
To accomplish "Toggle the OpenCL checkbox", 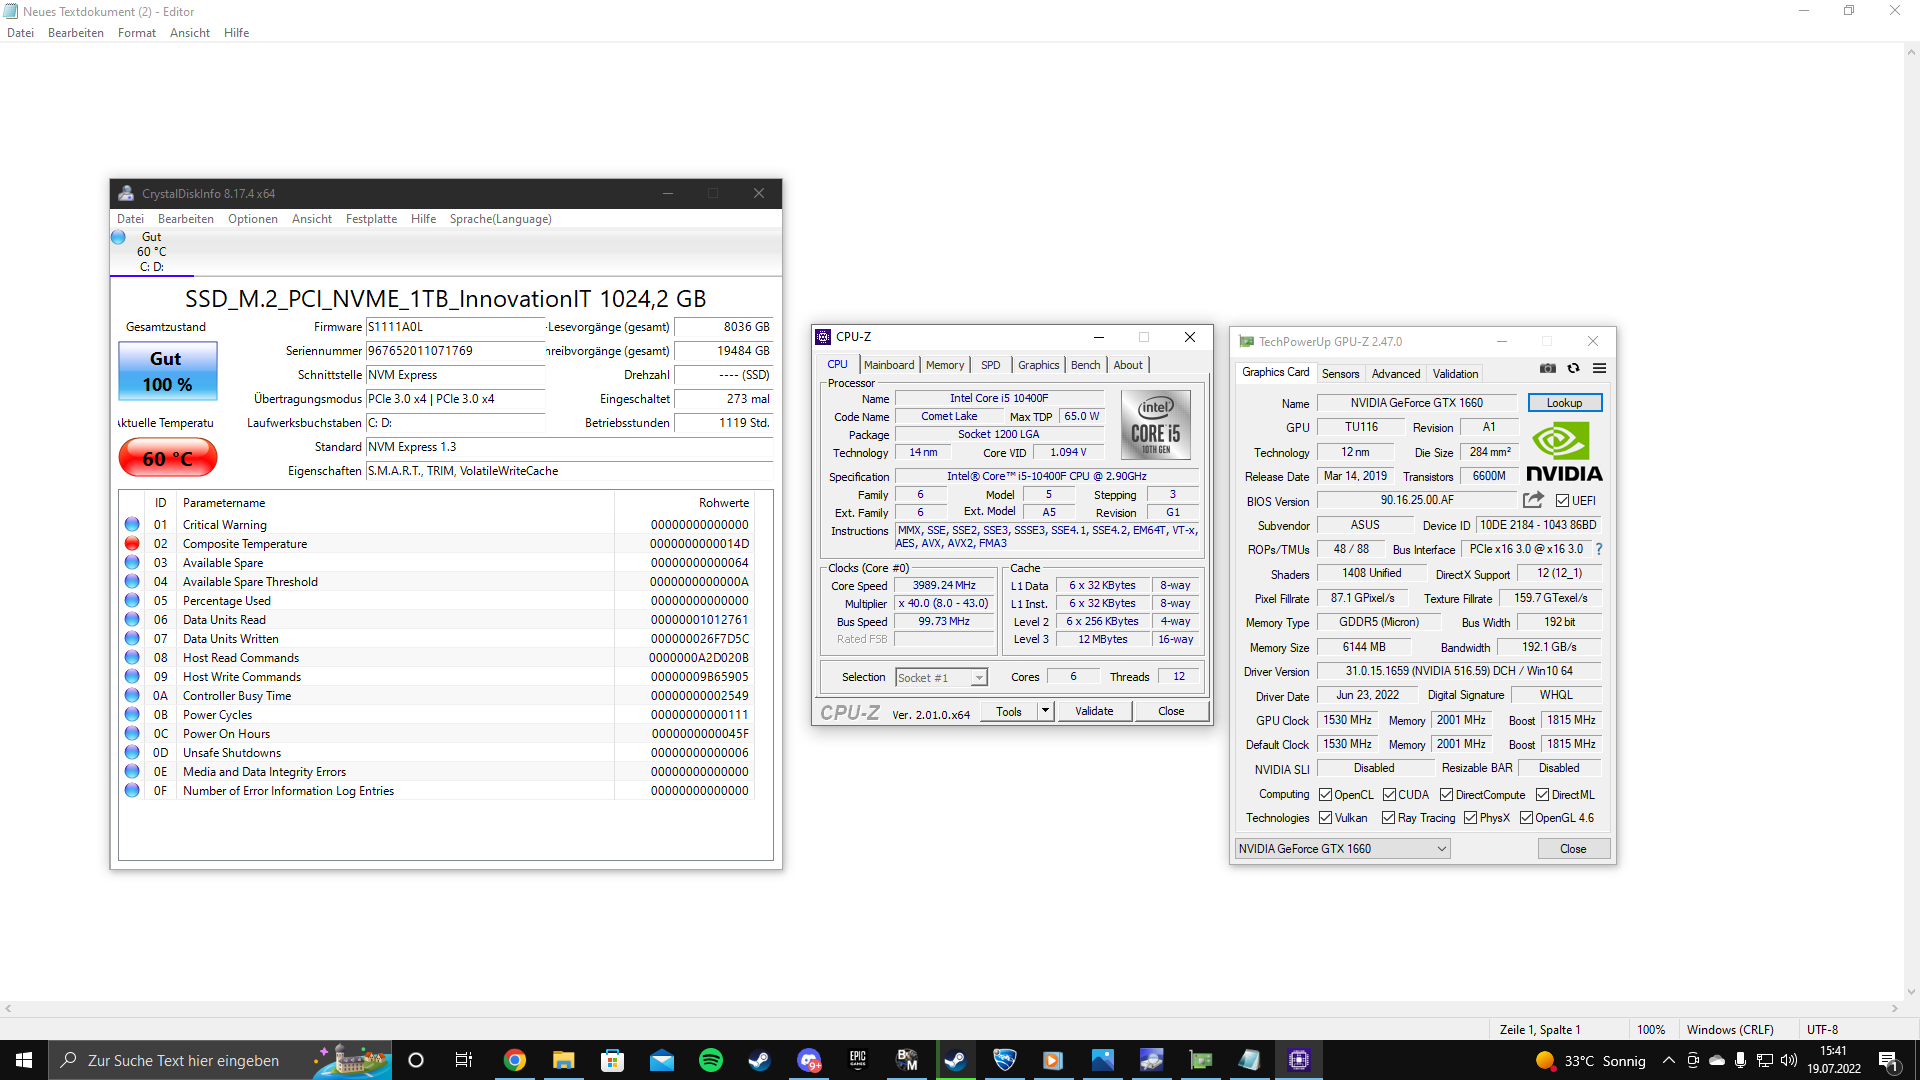I will coord(1325,795).
